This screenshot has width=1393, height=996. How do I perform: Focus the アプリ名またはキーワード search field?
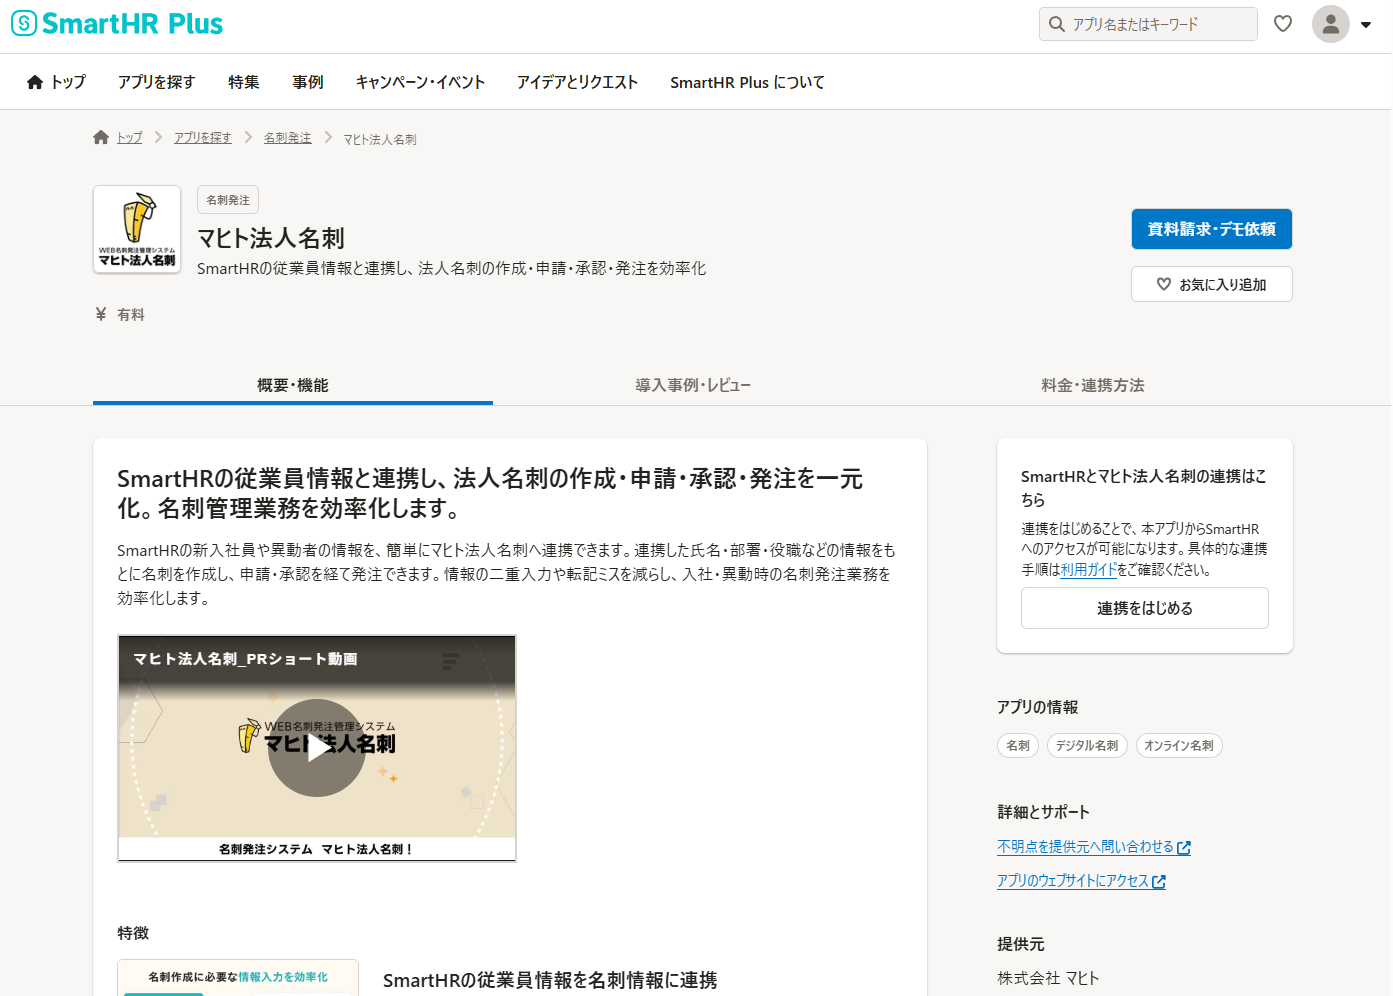[1148, 24]
